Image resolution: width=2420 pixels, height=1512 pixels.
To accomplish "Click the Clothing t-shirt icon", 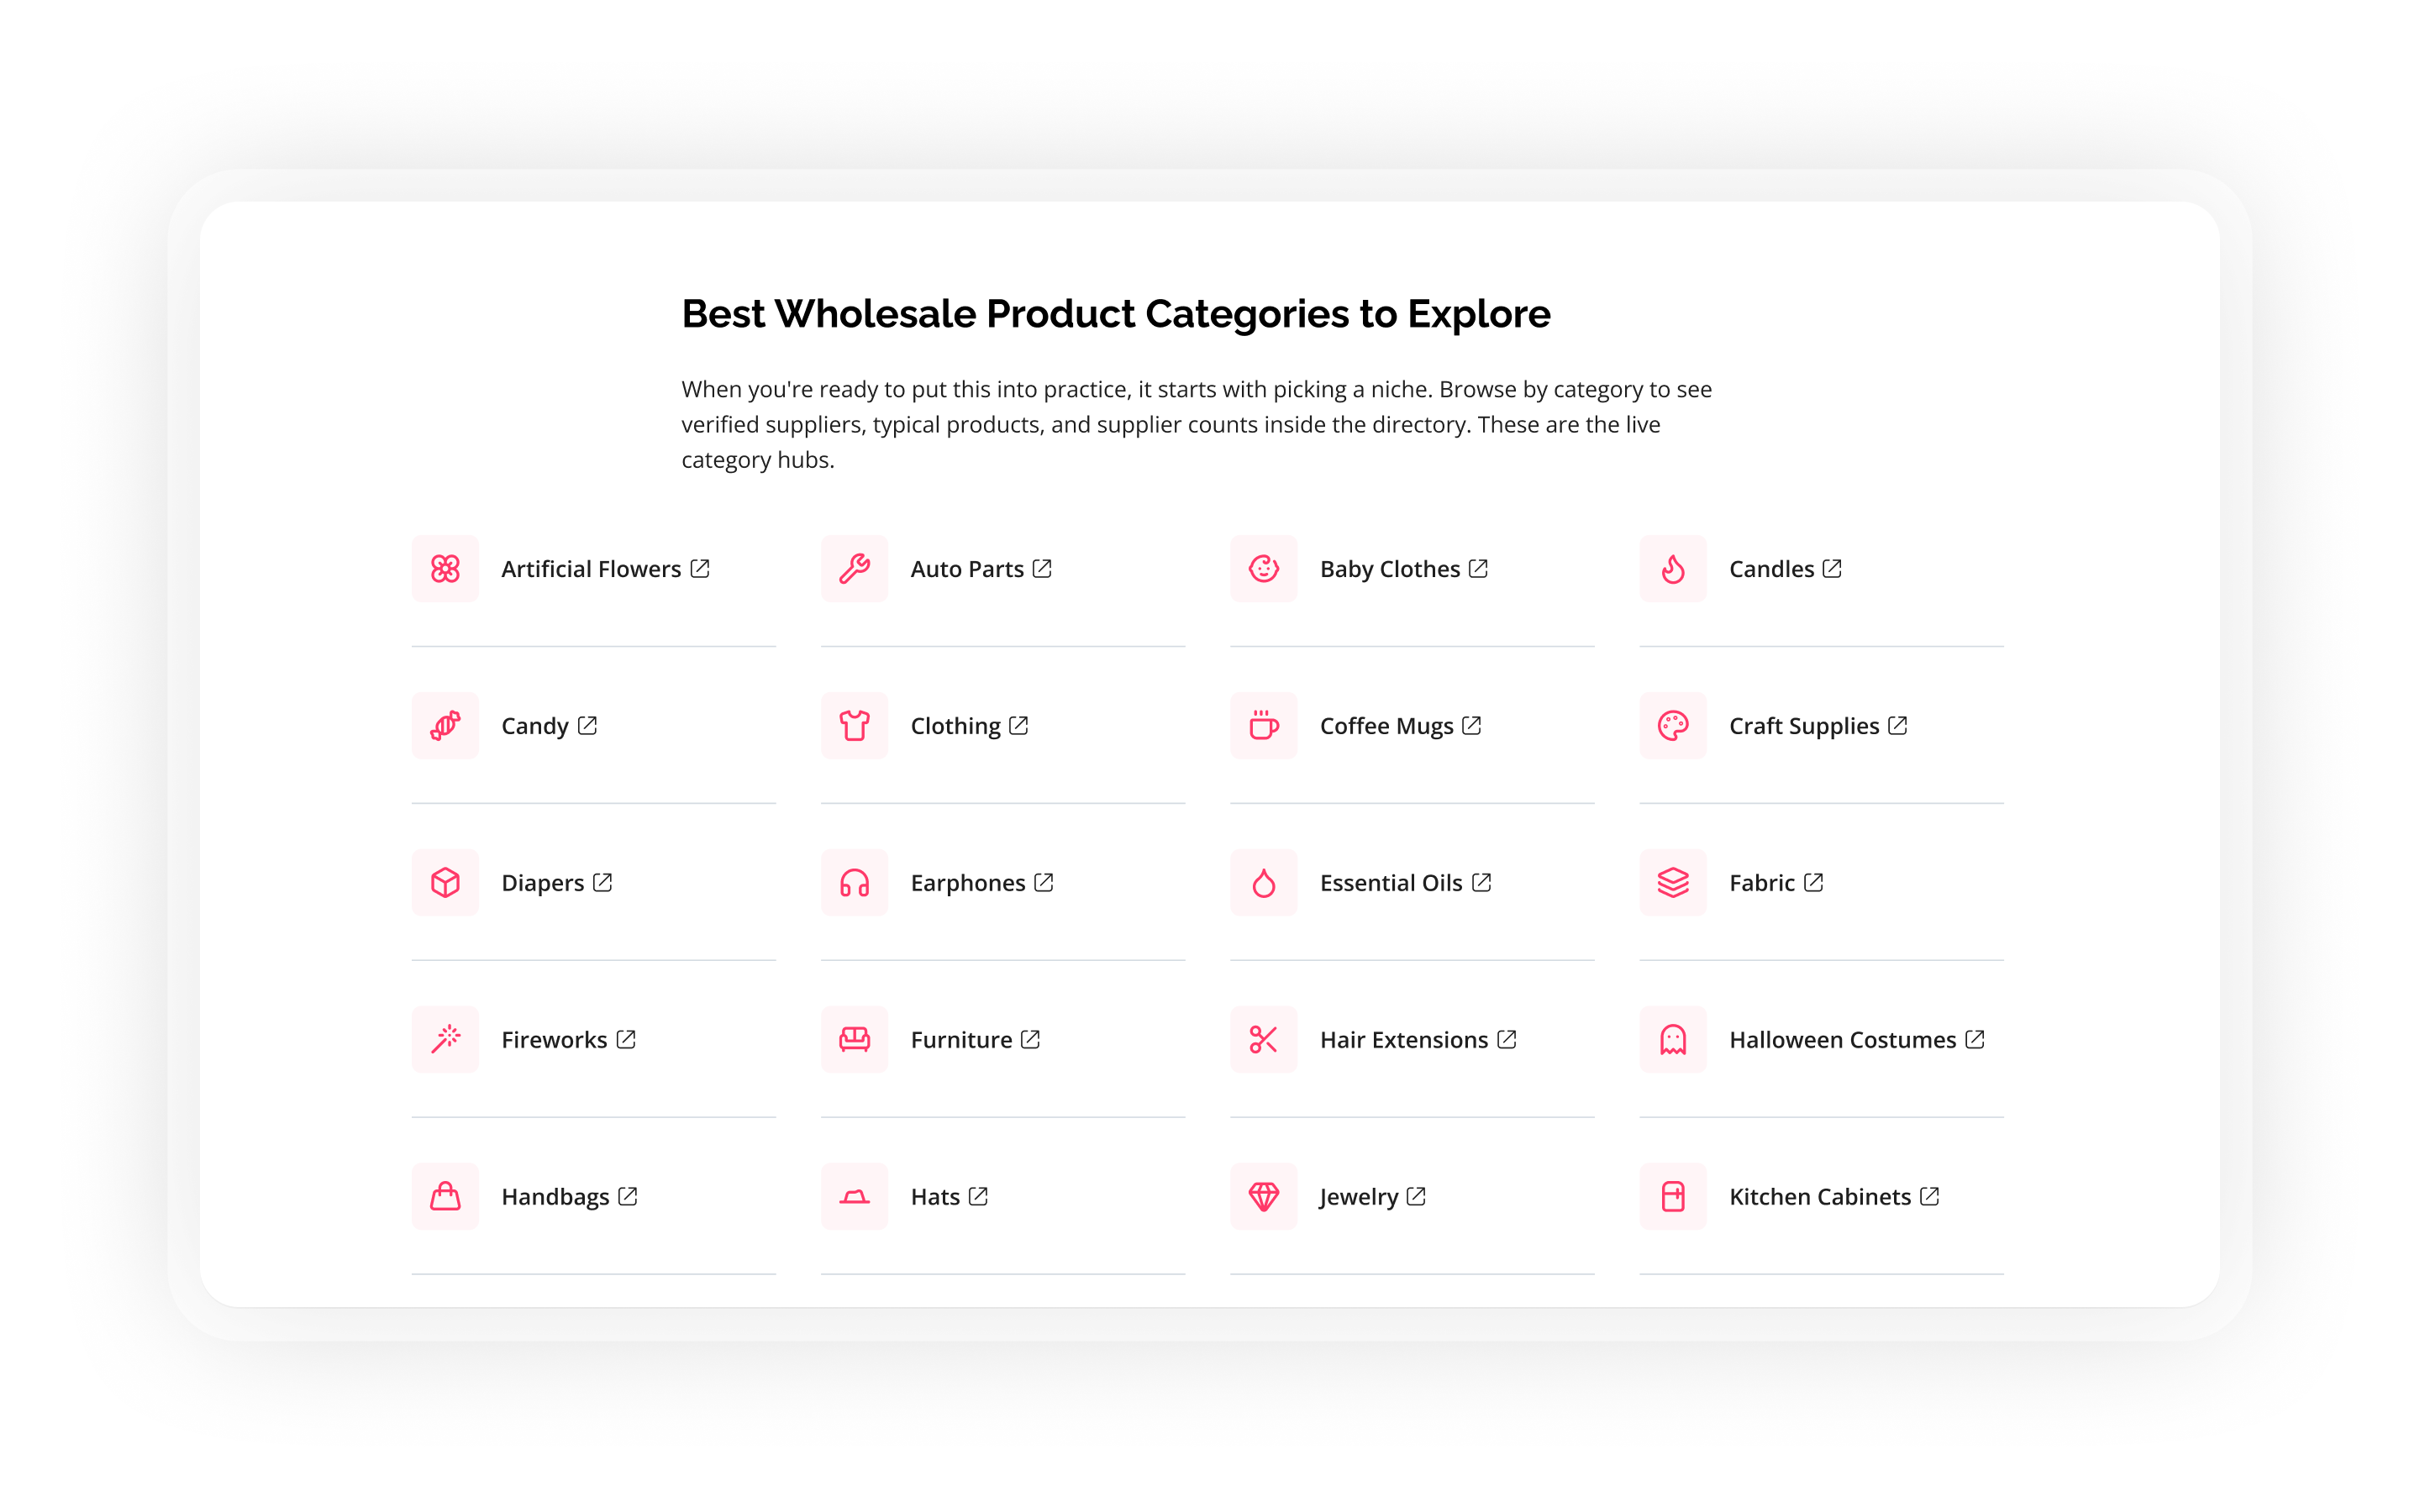I will [x=854, y=726].
